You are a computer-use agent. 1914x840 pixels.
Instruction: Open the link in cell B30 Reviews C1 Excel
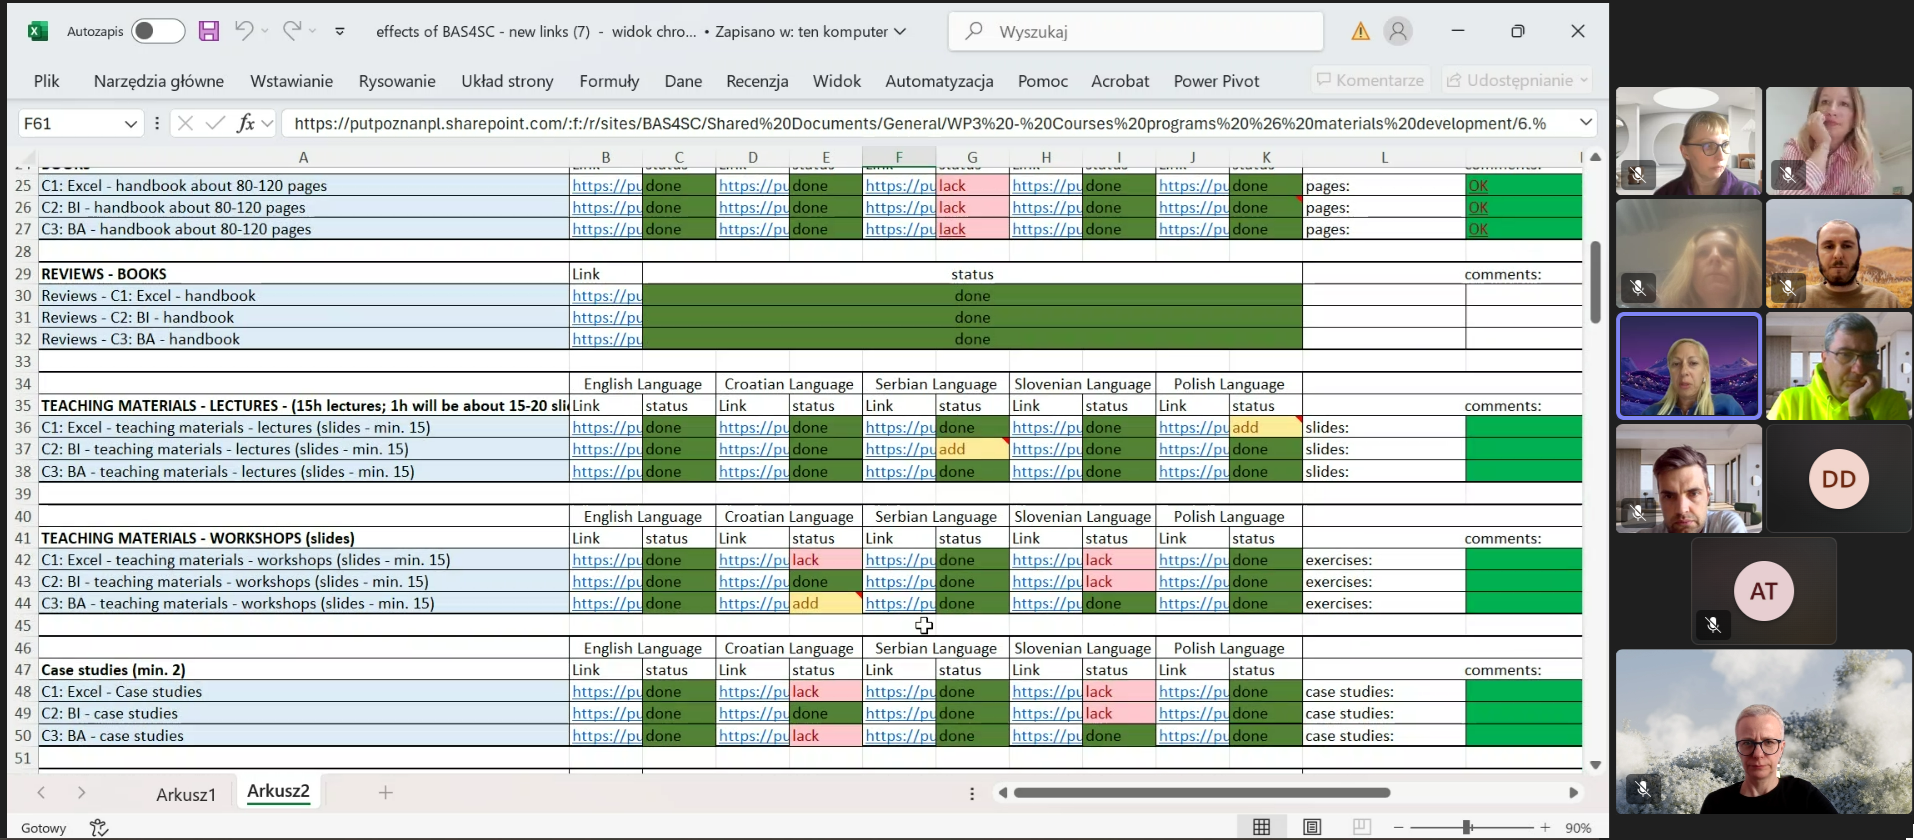point(606,296)
